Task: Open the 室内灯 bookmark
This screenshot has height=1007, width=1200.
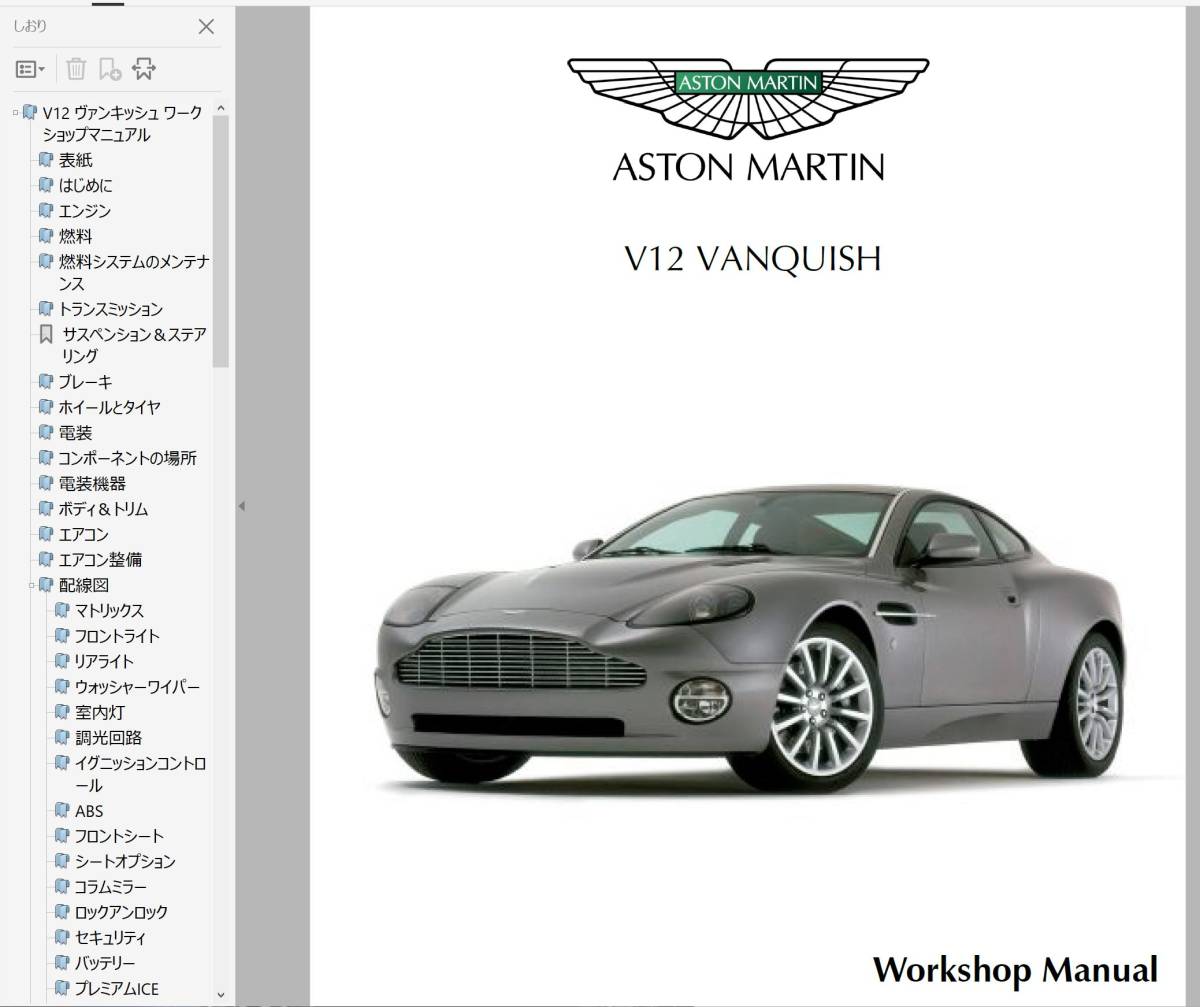Action: [x=99, y=712]
